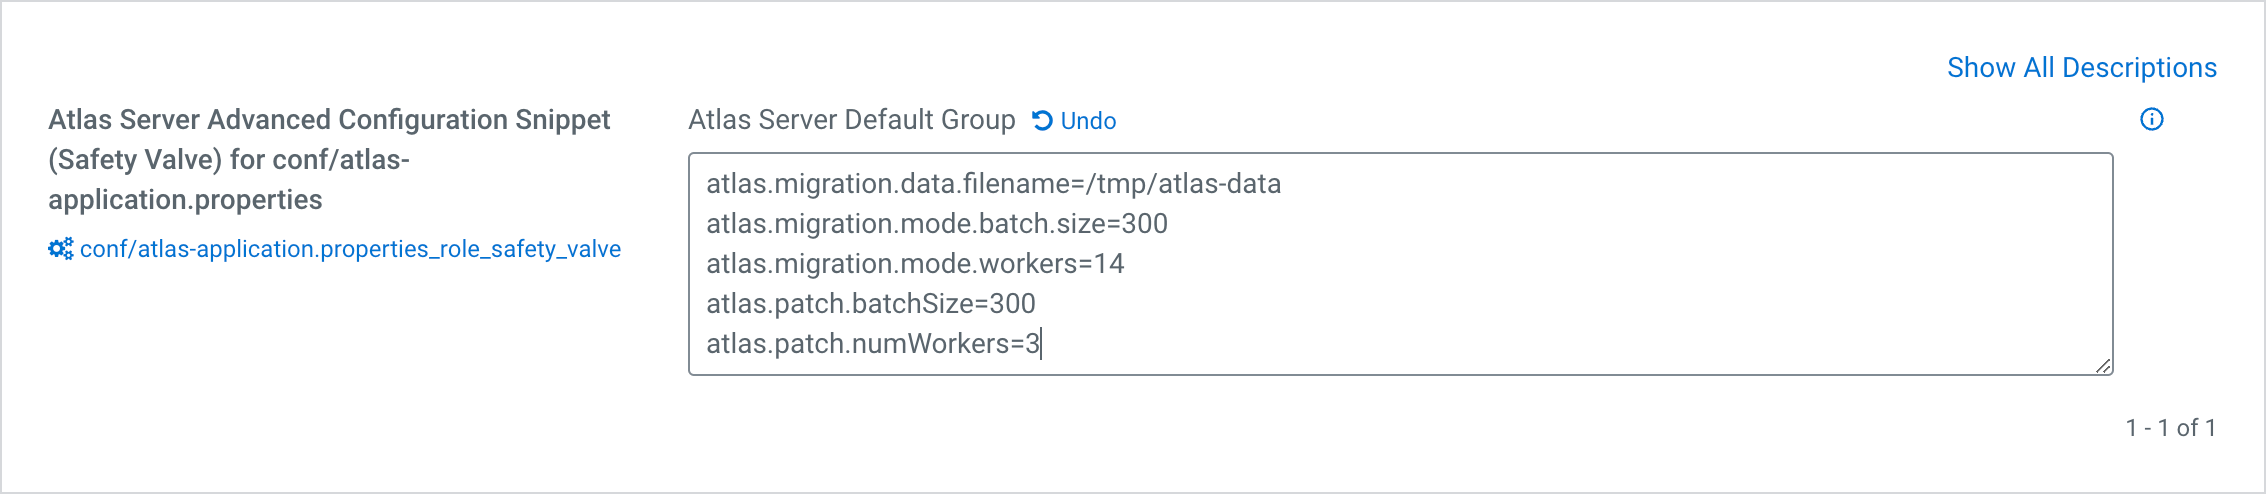
Task: Click the circular Undo arrow icon
Action: [1042, 121]
